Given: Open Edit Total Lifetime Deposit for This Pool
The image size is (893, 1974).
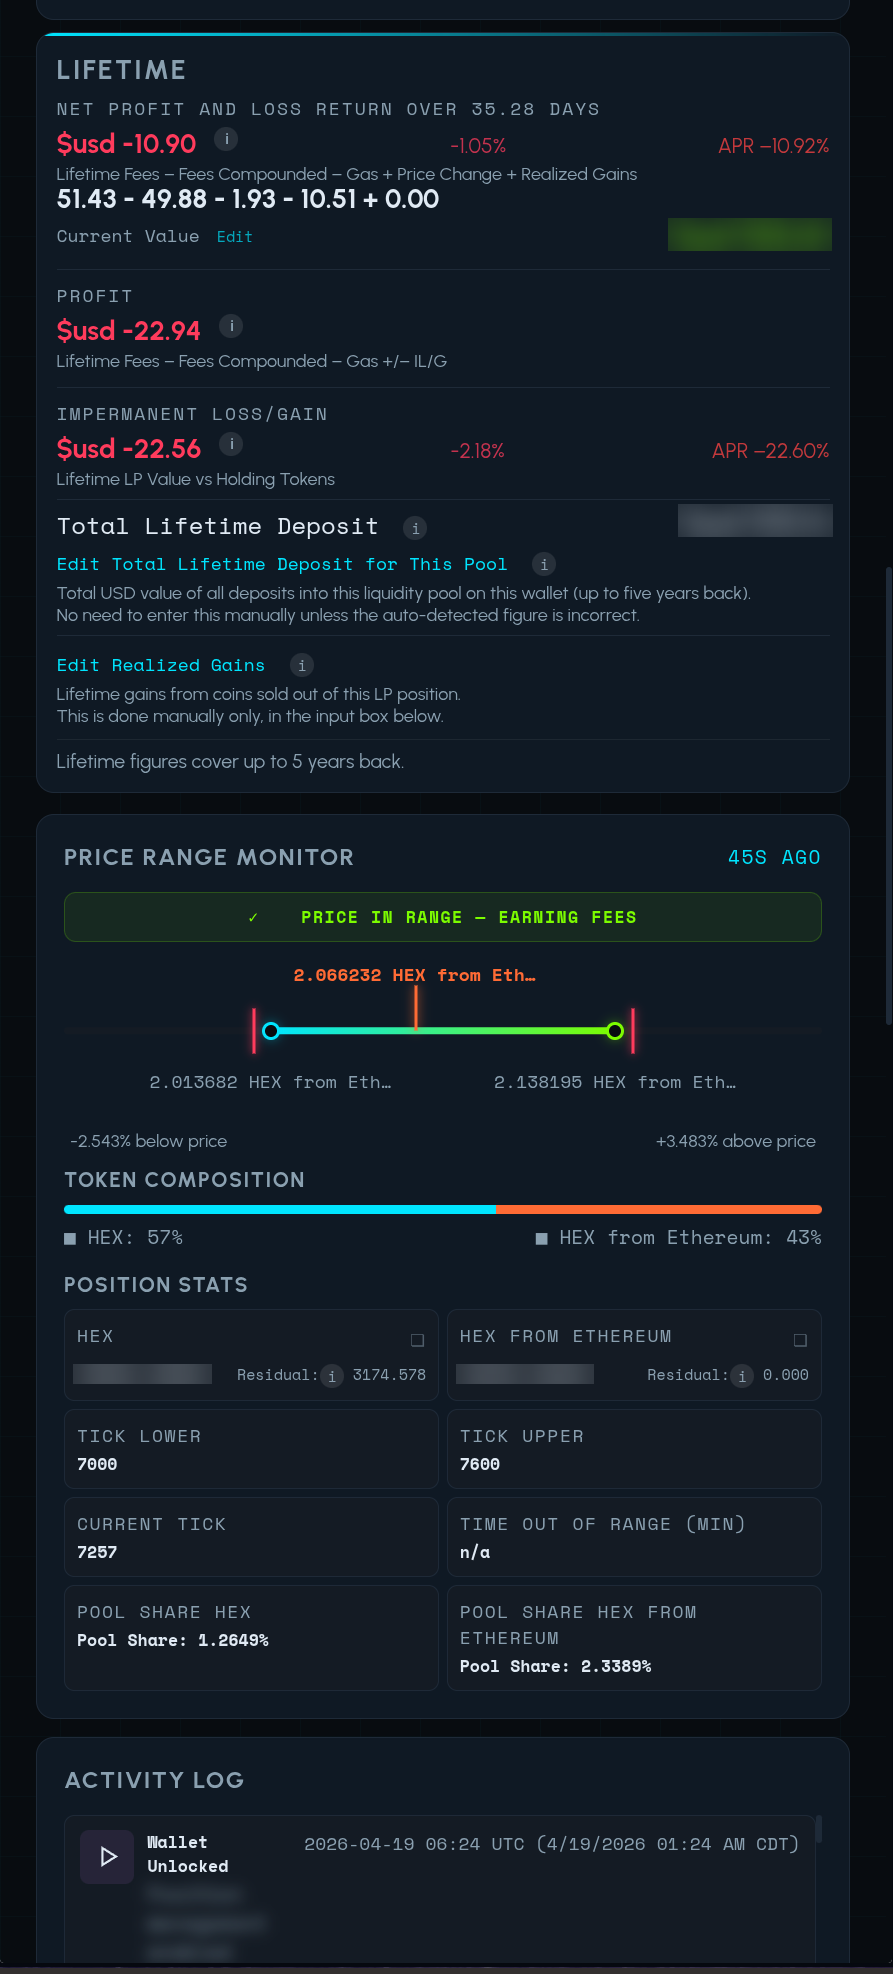Looking at the screenshot, I should click(x=282, y=565).
